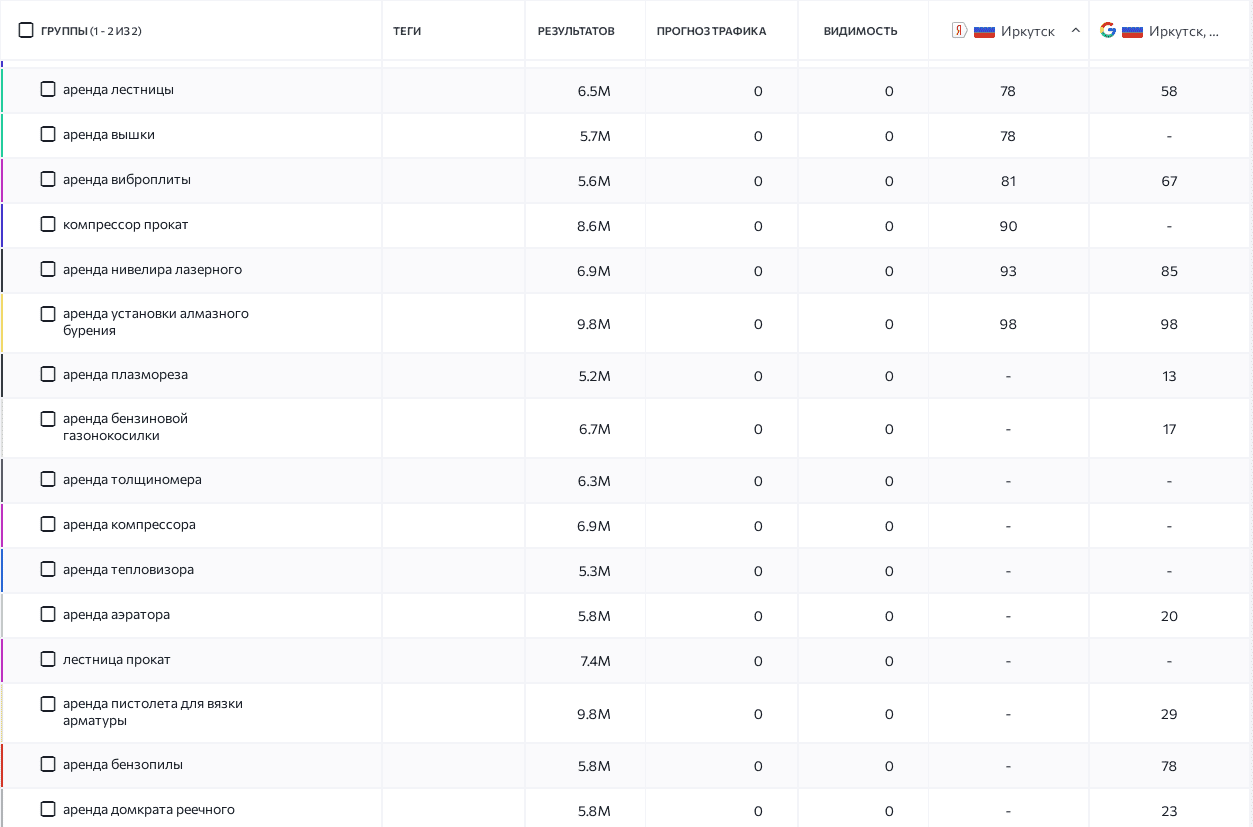This screenshot has height=827, width=1253.
Task: Click the Видимость column header
Action: click(x=860, y=31)
